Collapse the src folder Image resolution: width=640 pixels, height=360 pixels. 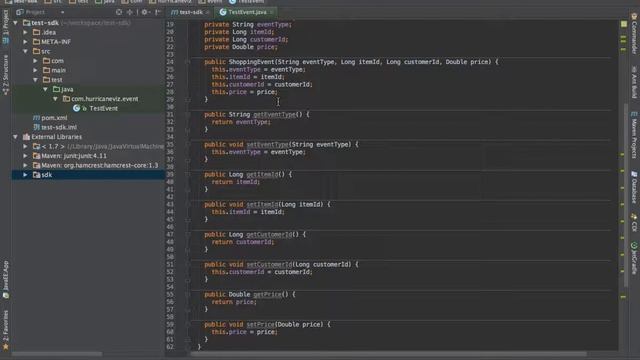(25, 51)
